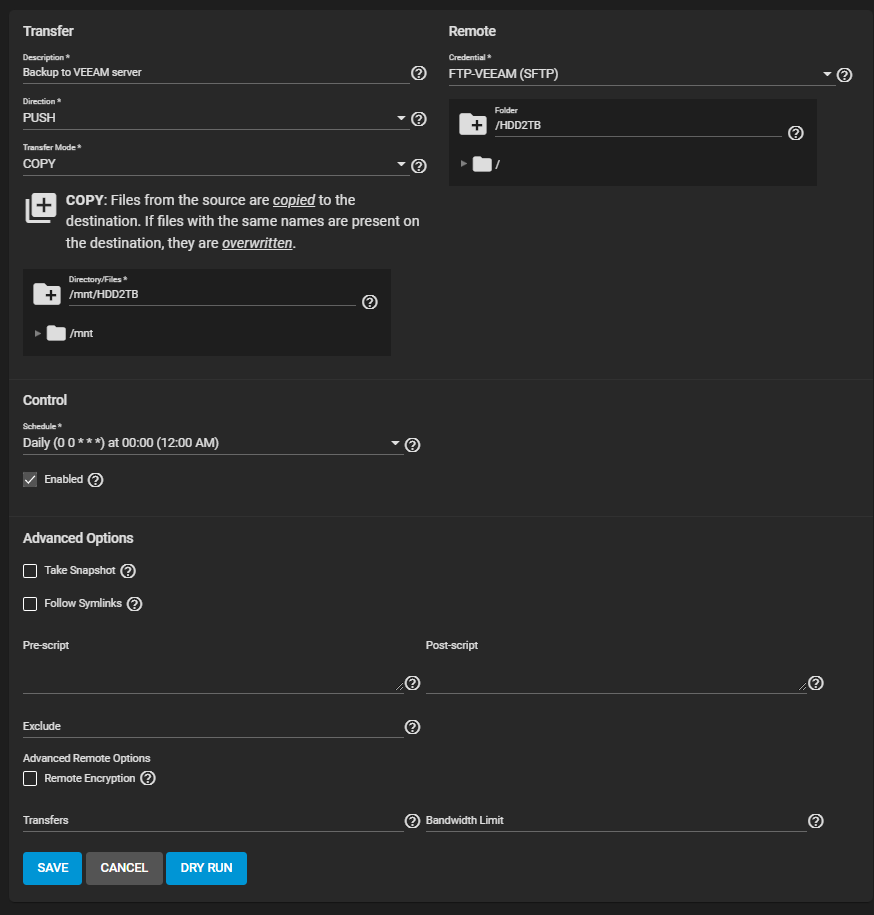Click the DRY RUN button
Image resolution: width=874 pixels, height=915 pixels.
(206, 868)
